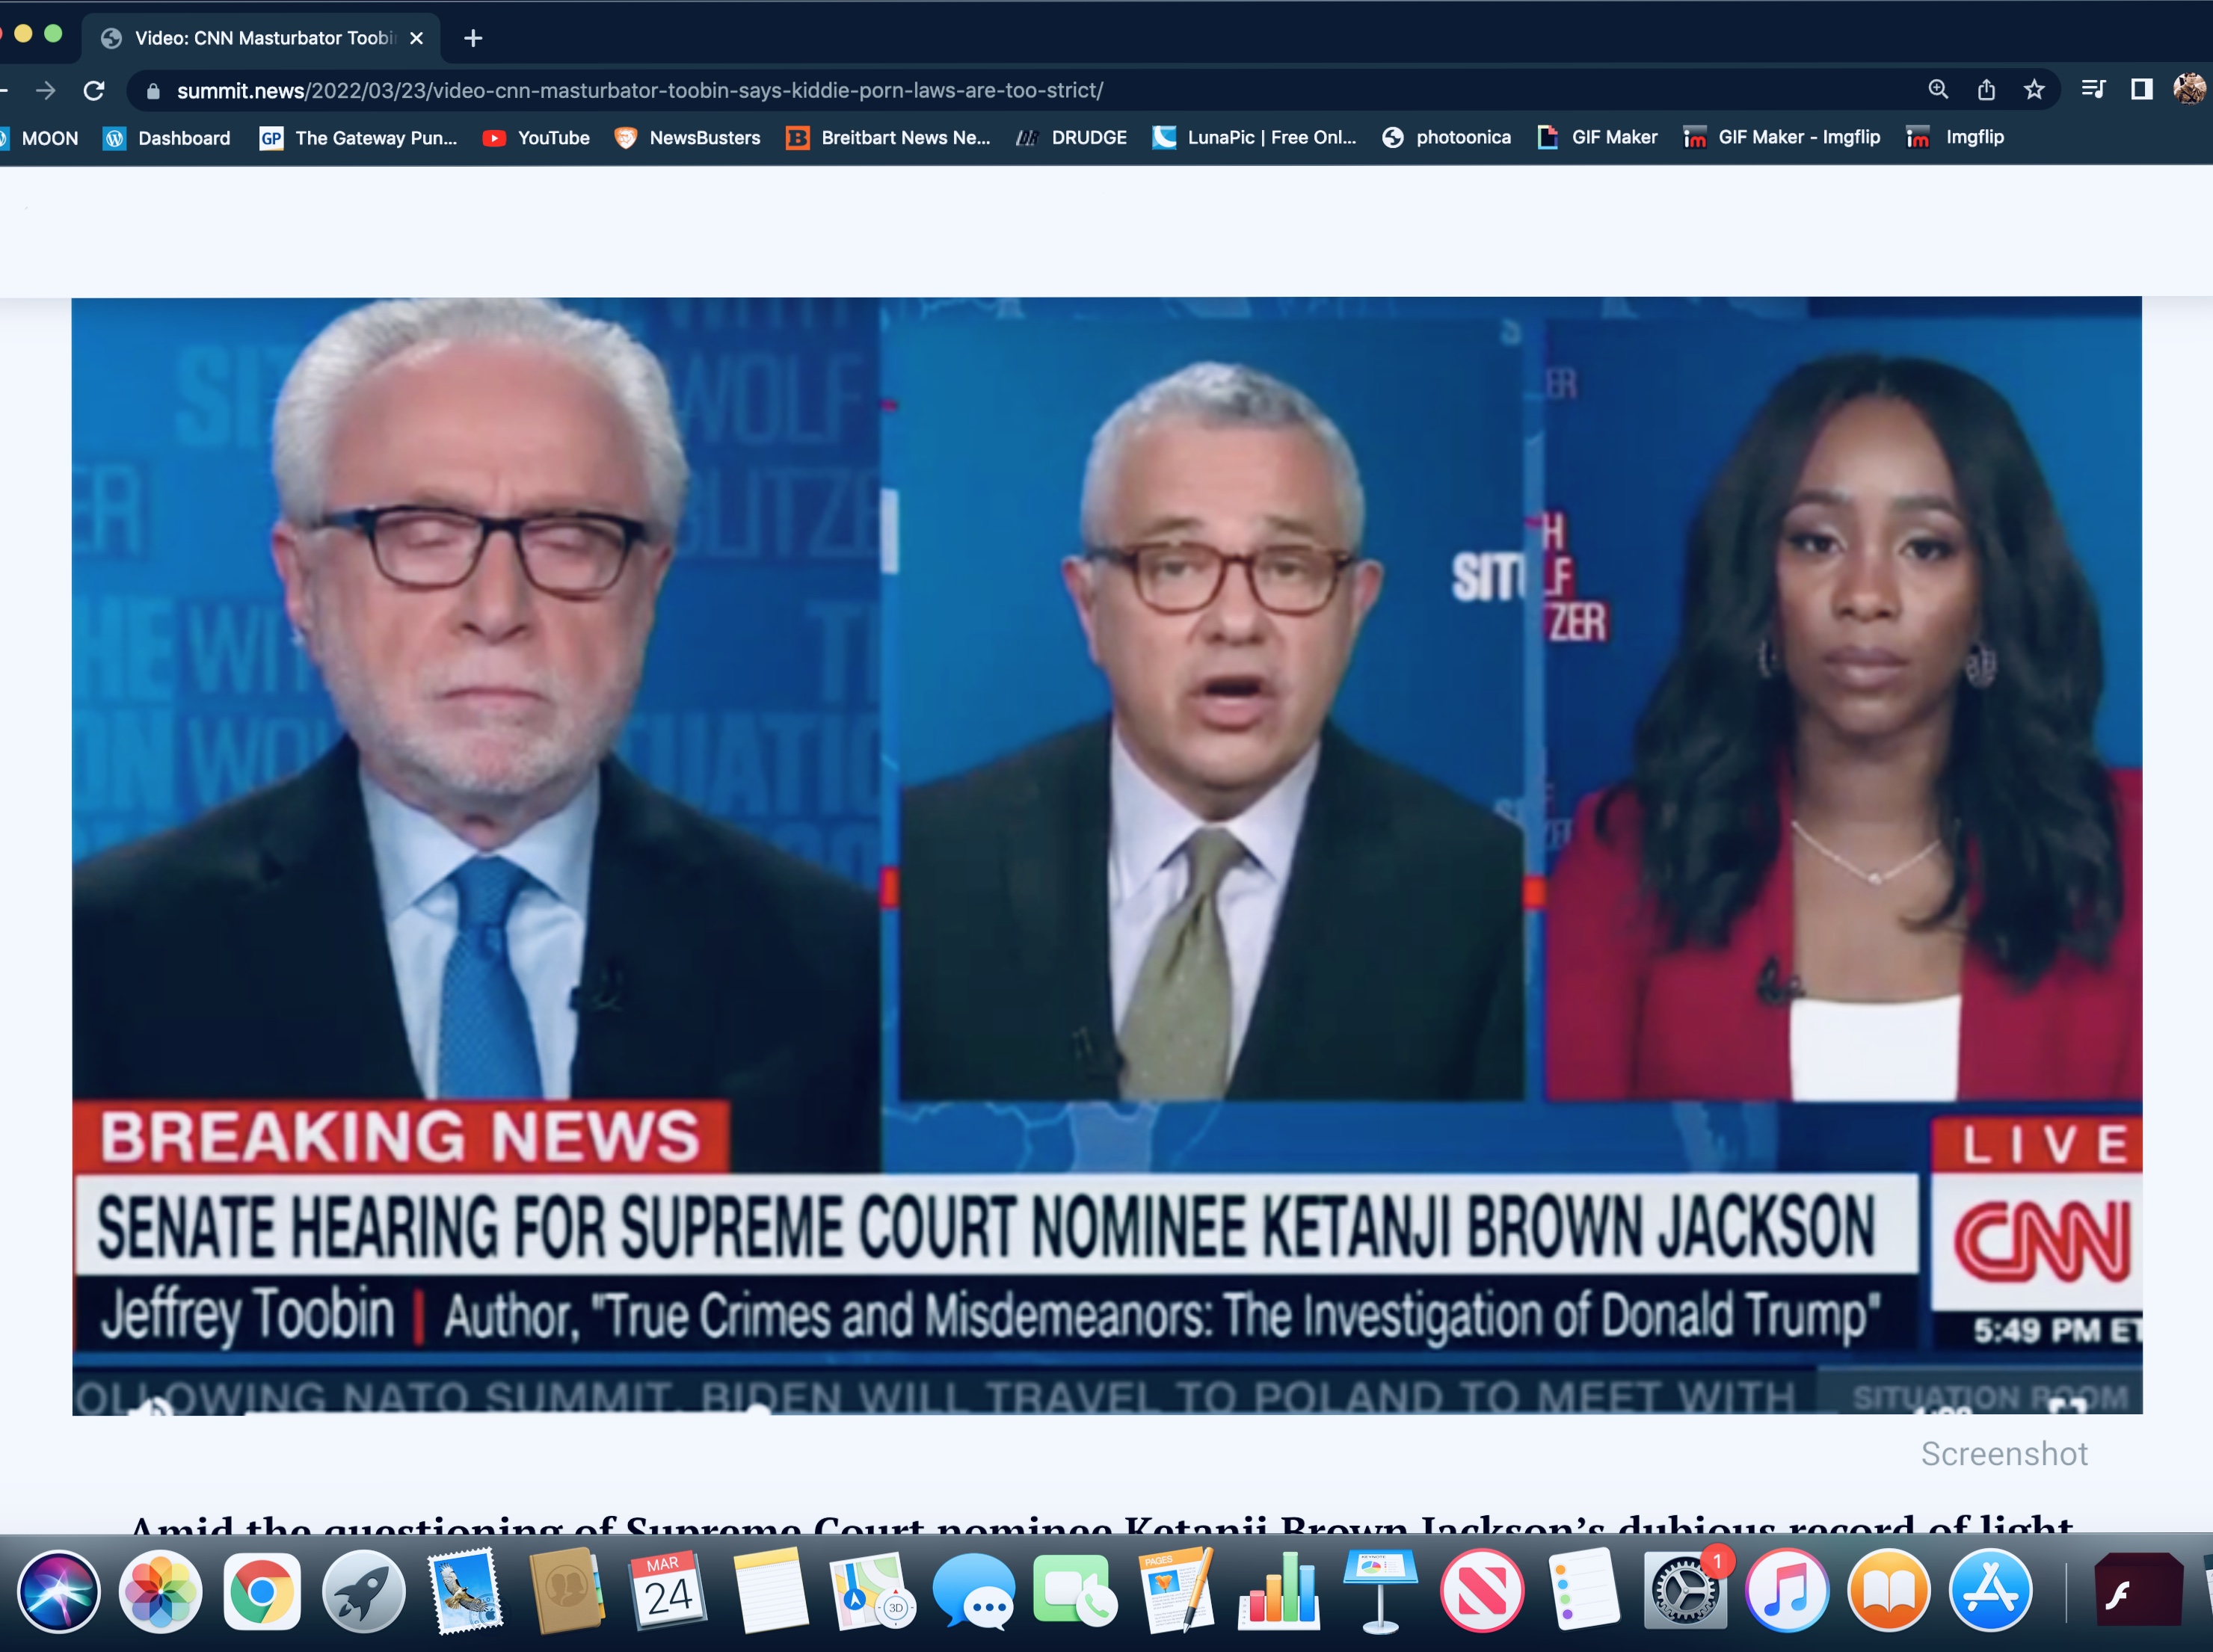Image resolution: width=2213 pixels, height=1652 pixels.
Task: Open Messages app in the dock
Action: (x=973, y=1591)
